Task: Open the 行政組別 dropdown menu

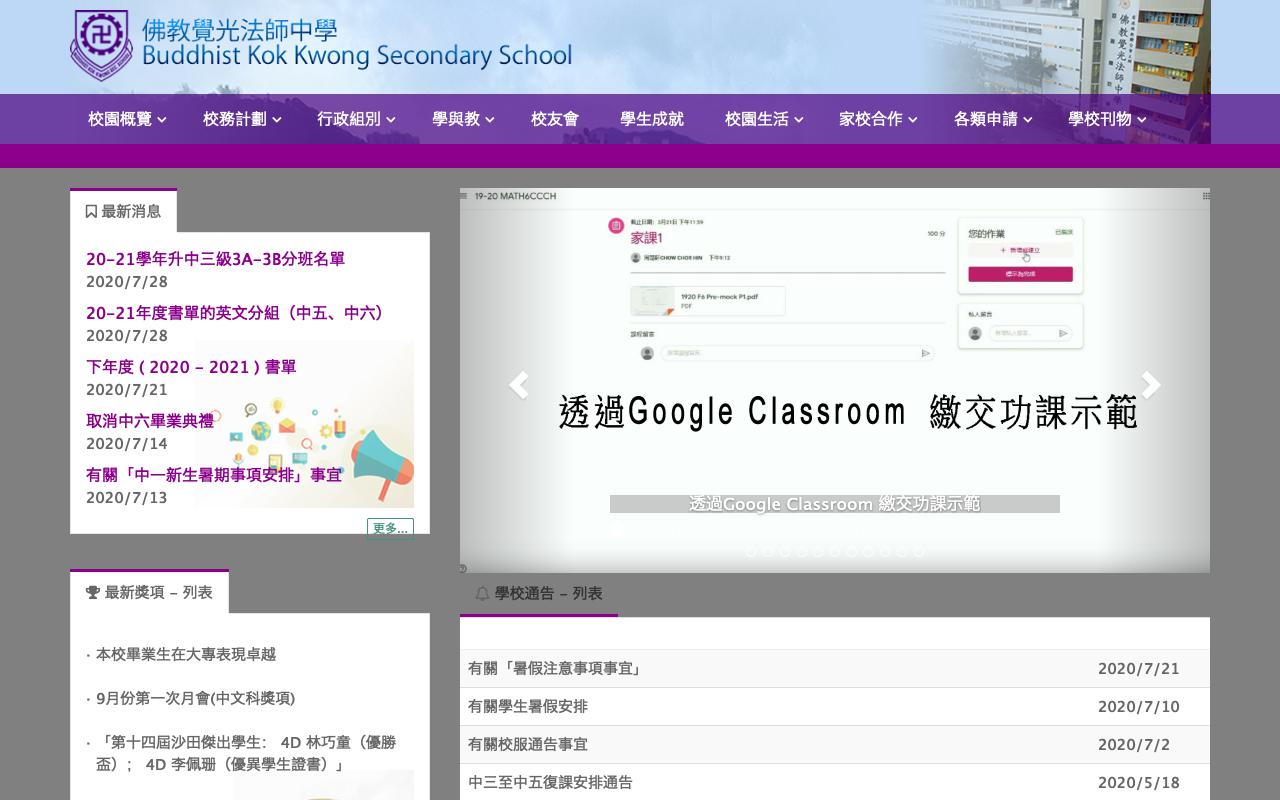Action: point(356,119)
